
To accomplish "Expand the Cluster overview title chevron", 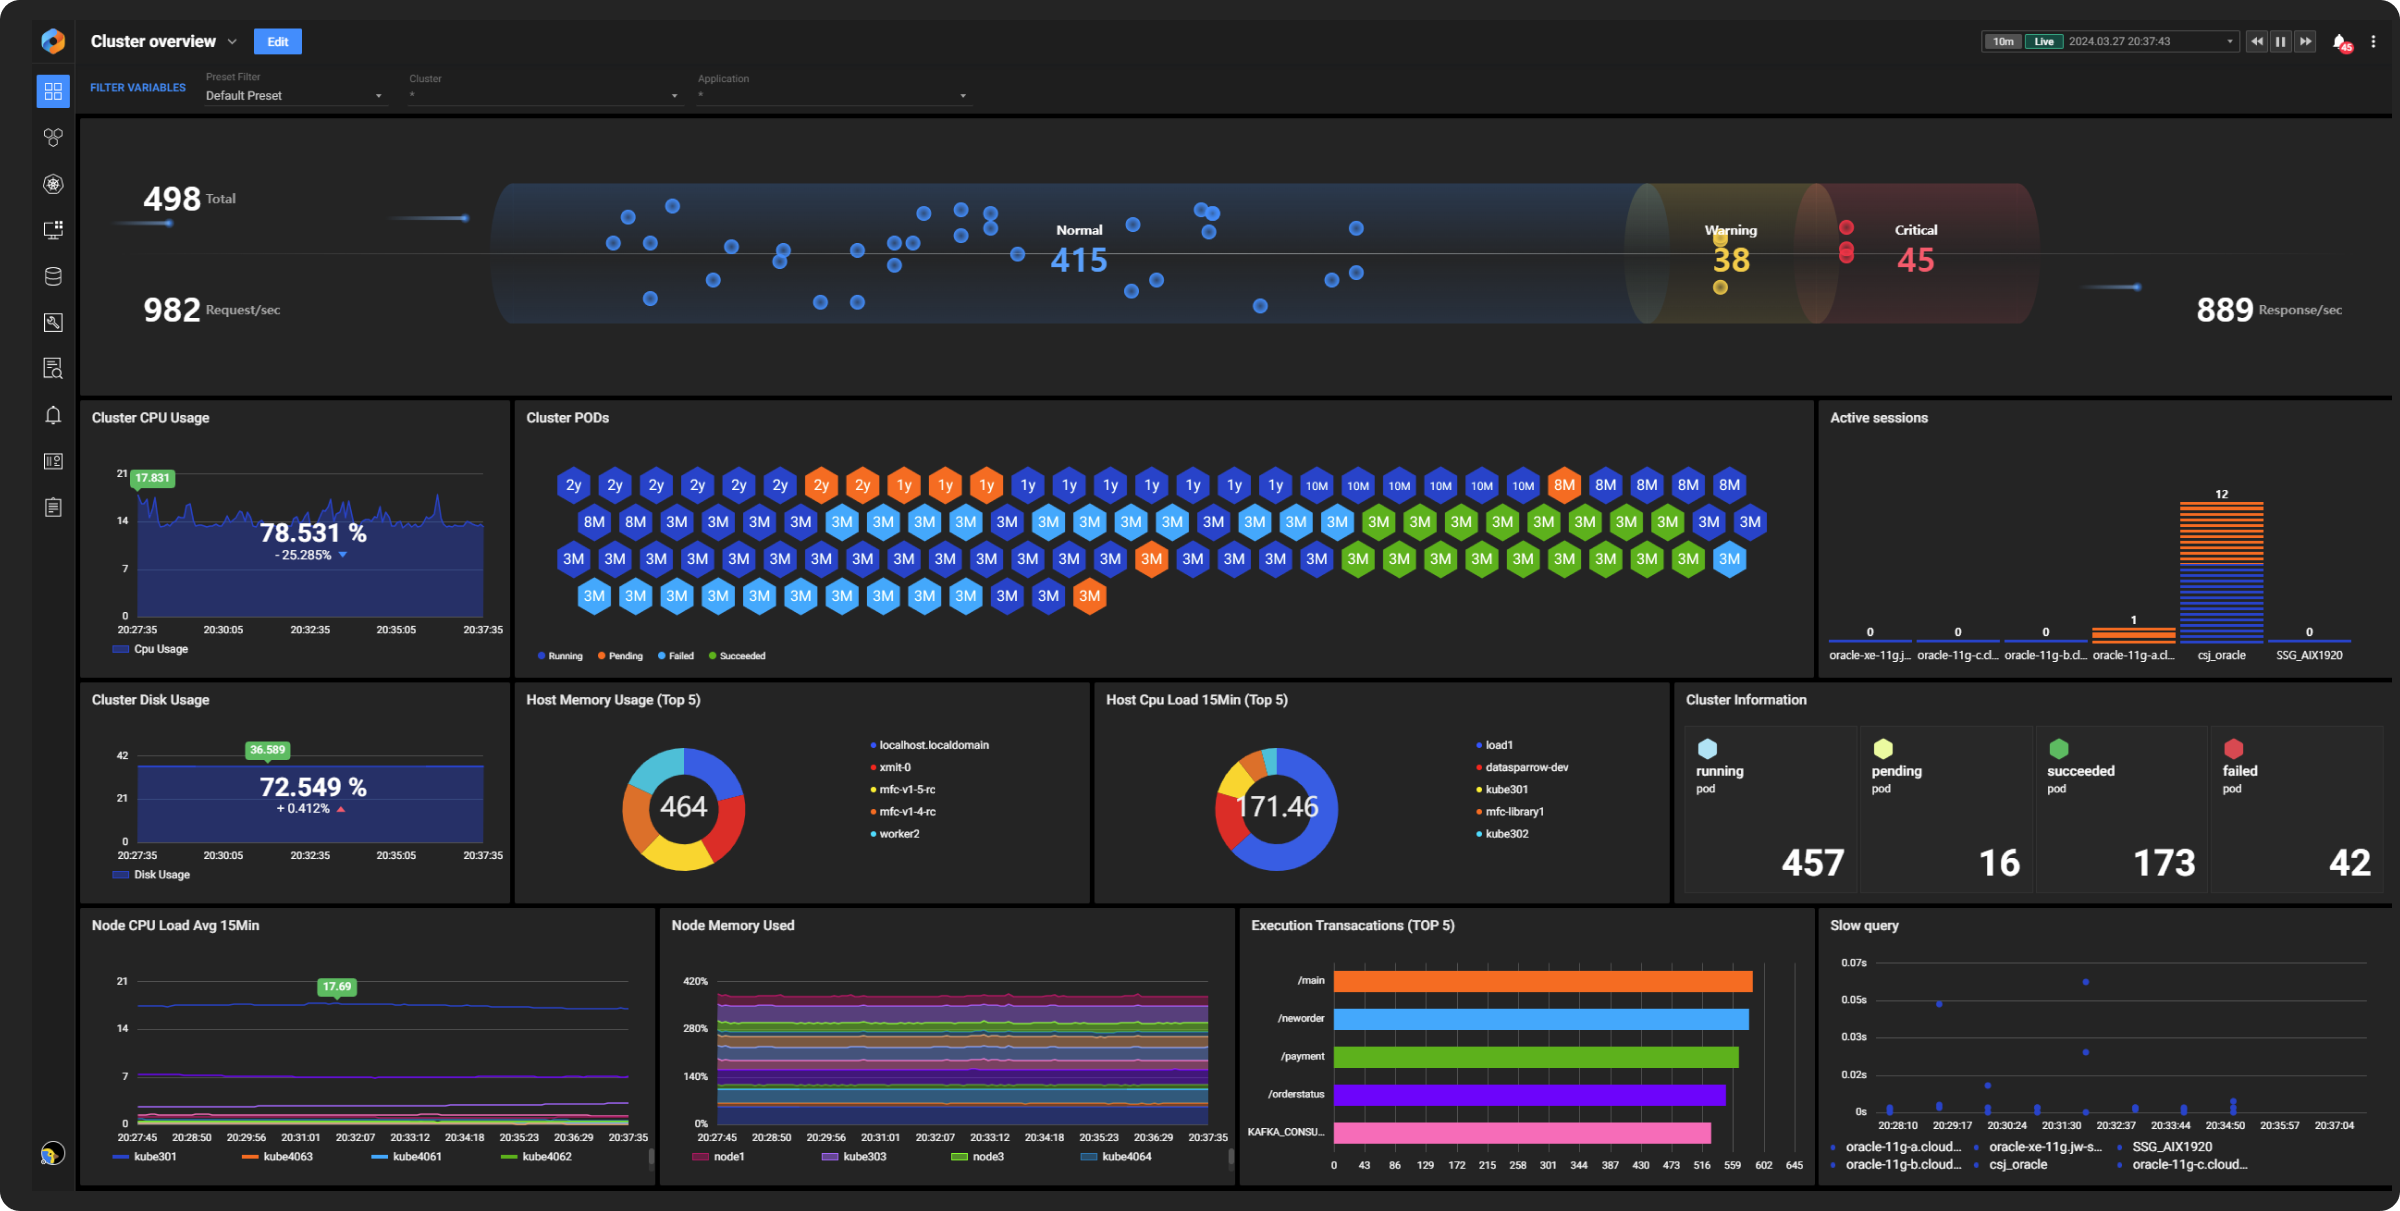I will [x=232, y=42].
